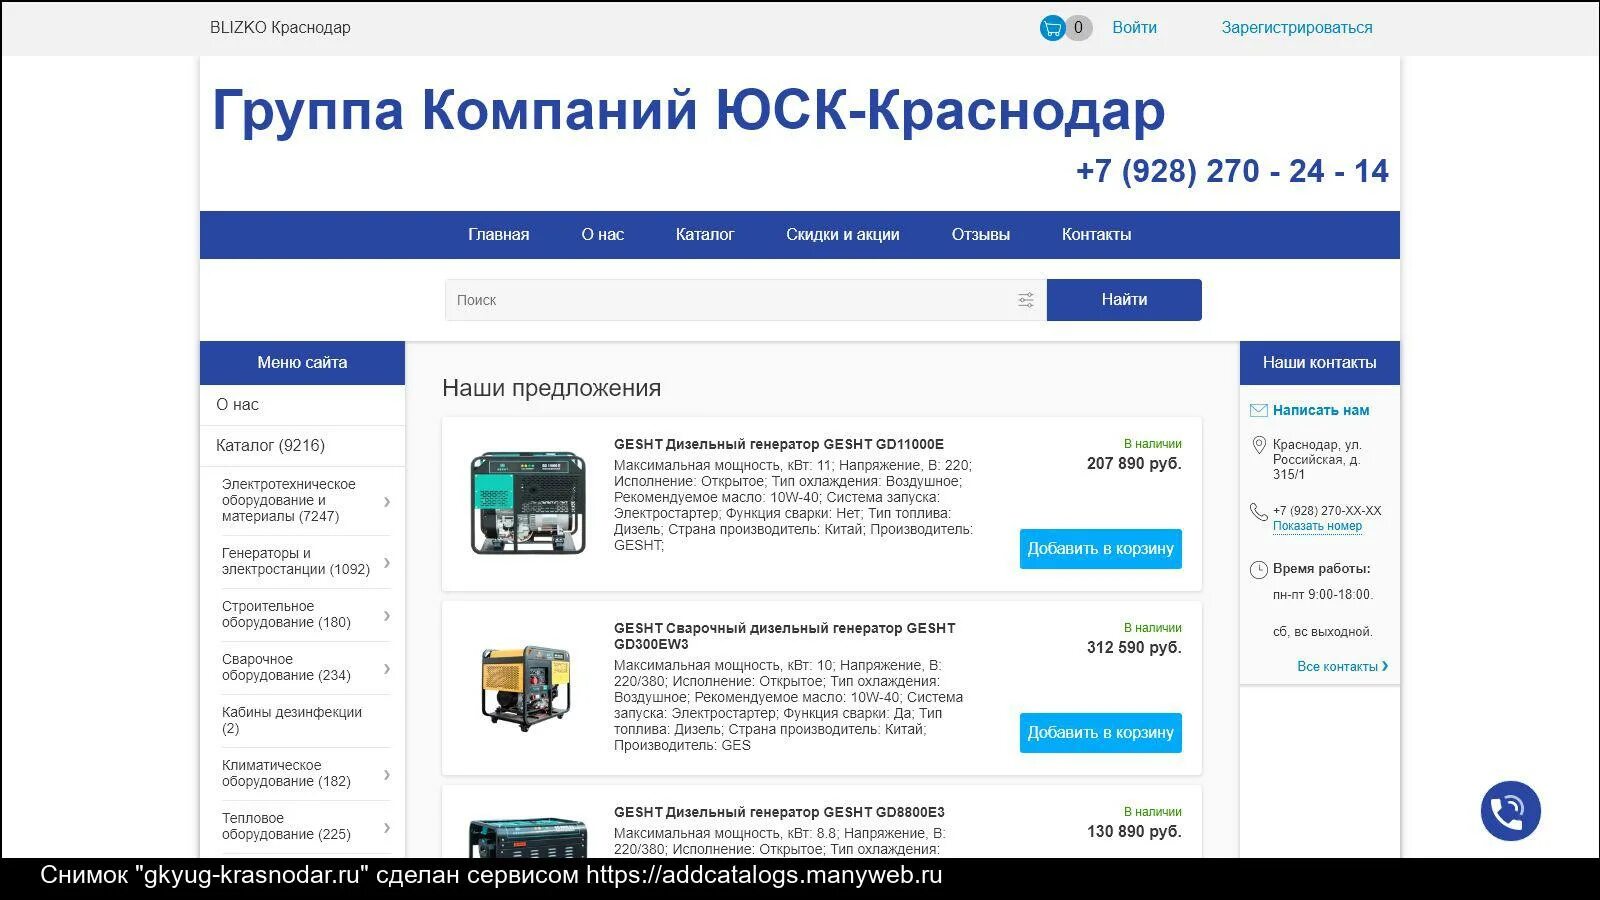Click the BLIZKO Краснодар header text

coord(280,28)
